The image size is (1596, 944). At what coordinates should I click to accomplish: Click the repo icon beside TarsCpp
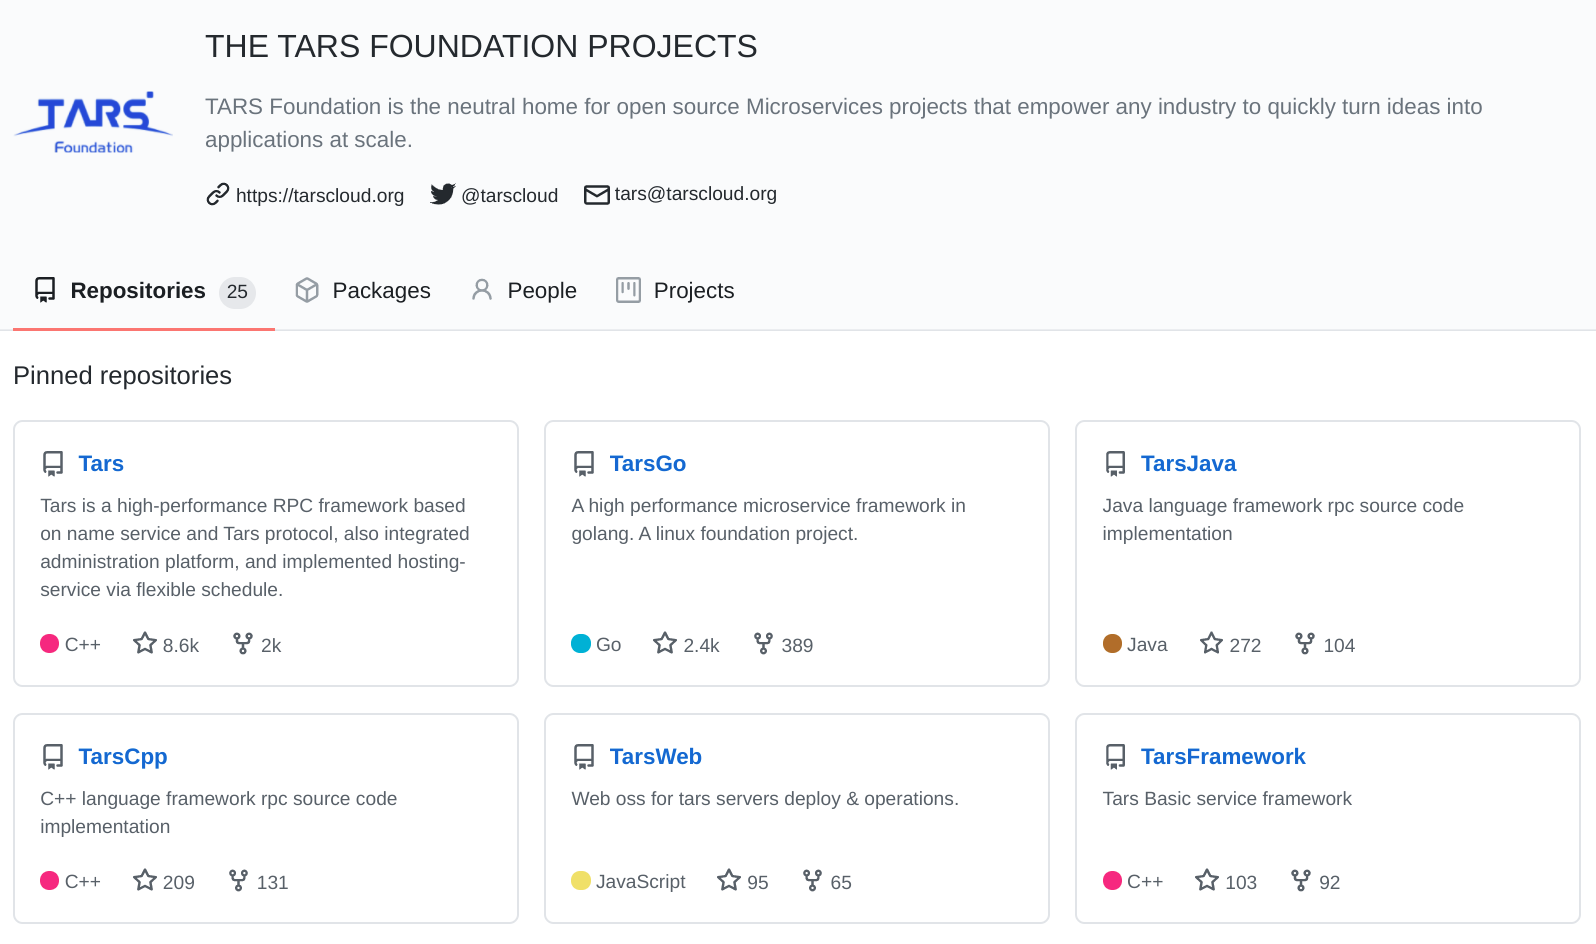point(53,757)
